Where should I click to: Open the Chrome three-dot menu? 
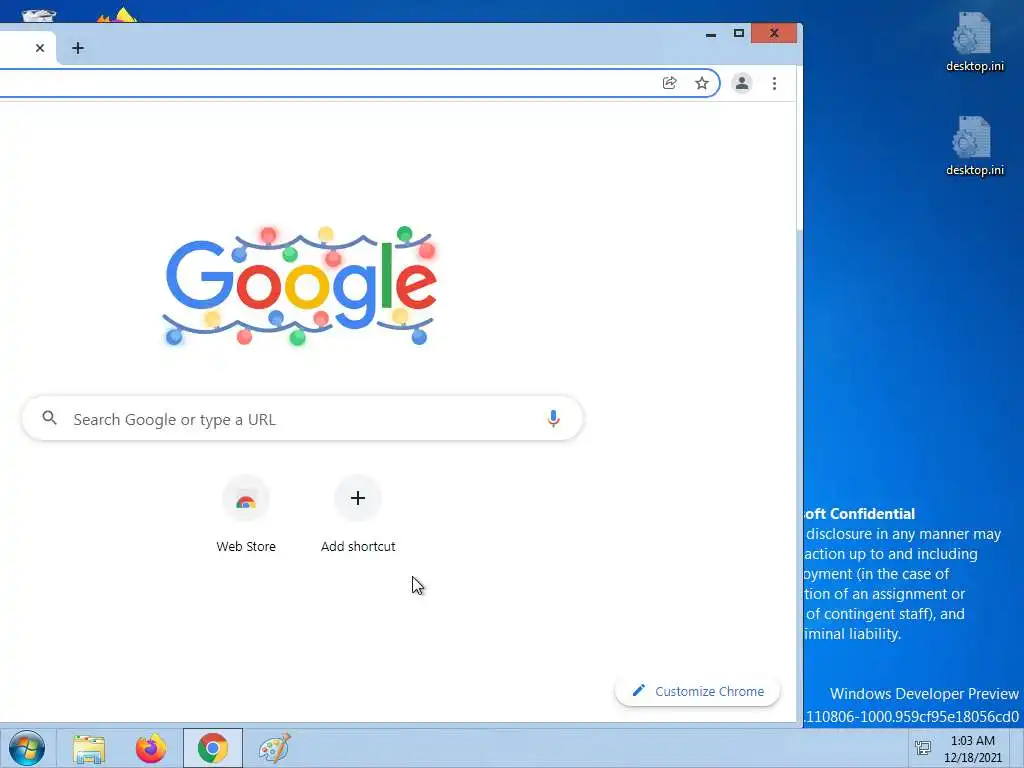coord(774,84)
